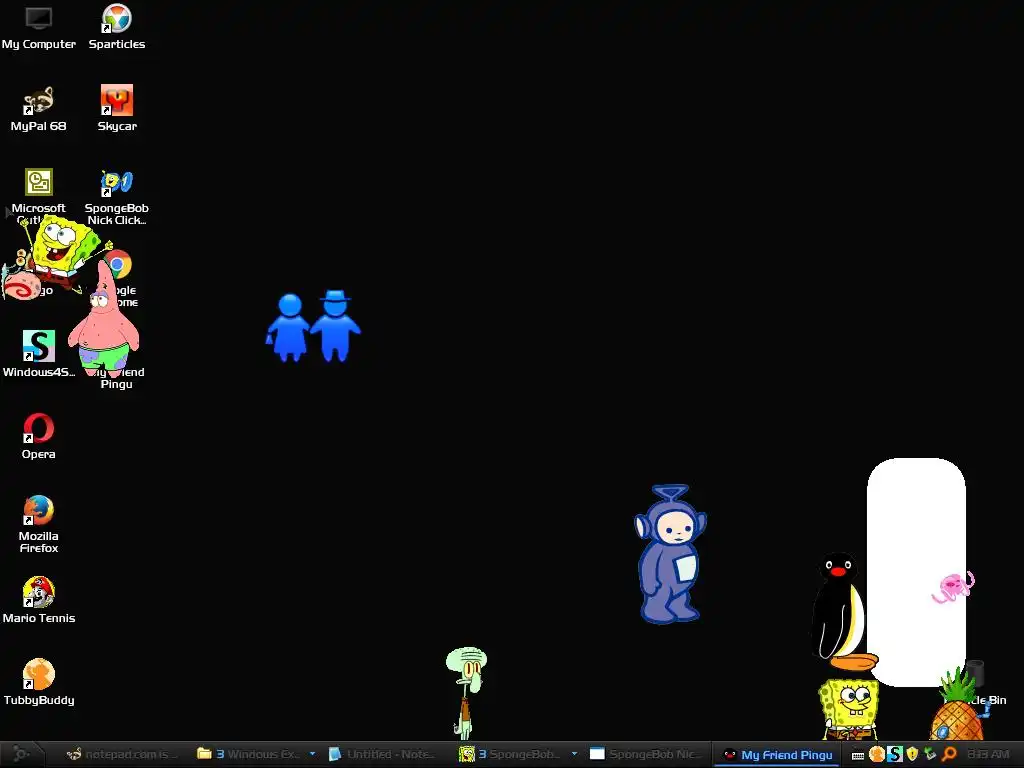Click the taskbar clock

point(987,754)
